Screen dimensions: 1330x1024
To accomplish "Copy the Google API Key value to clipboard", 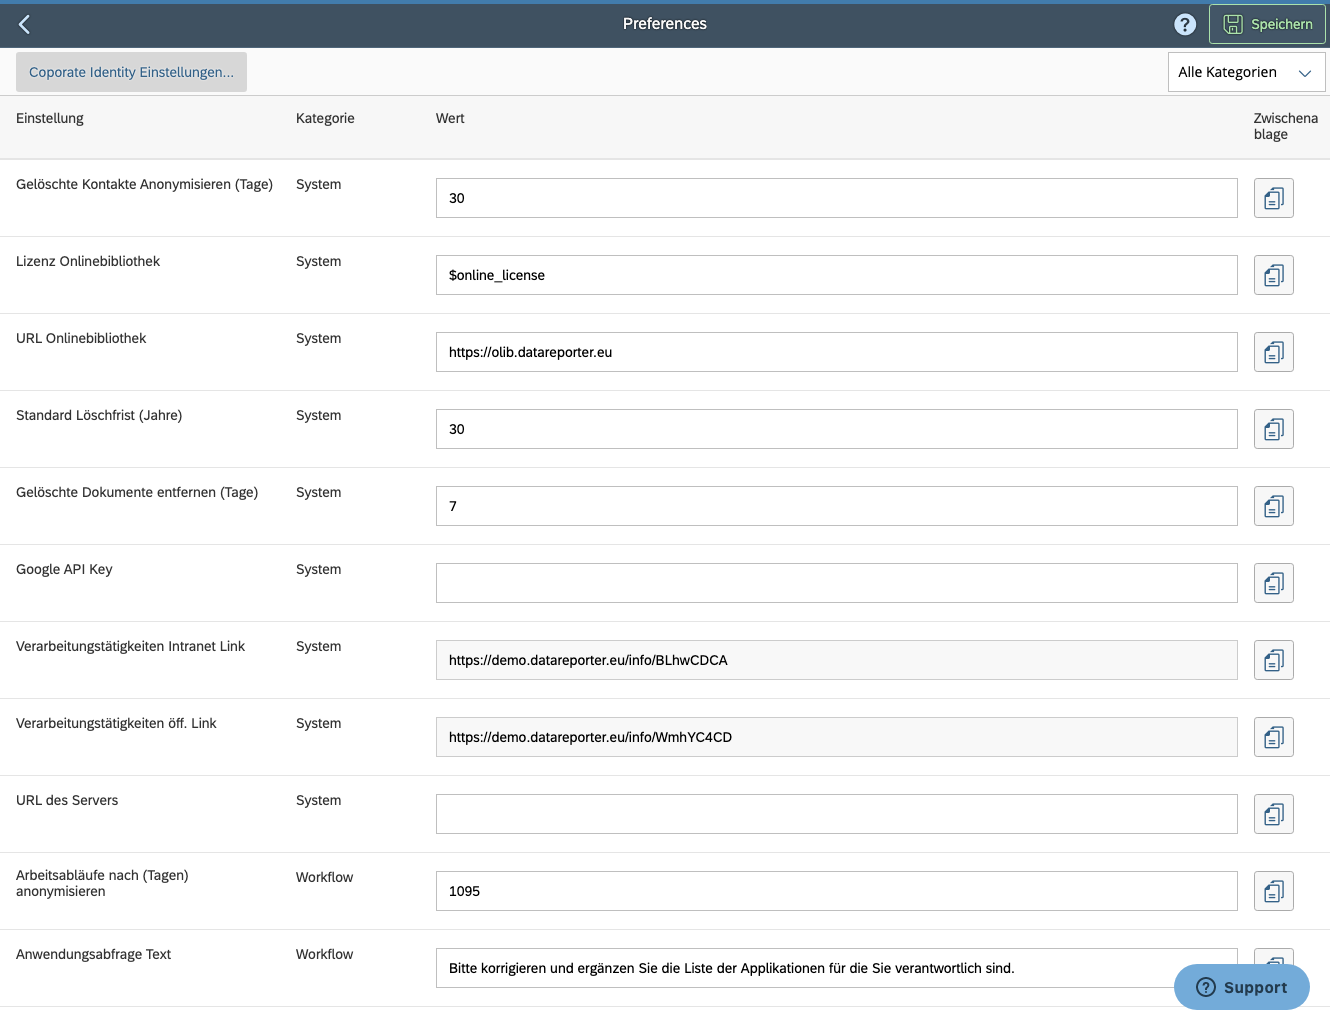I will pos(1273,583).
